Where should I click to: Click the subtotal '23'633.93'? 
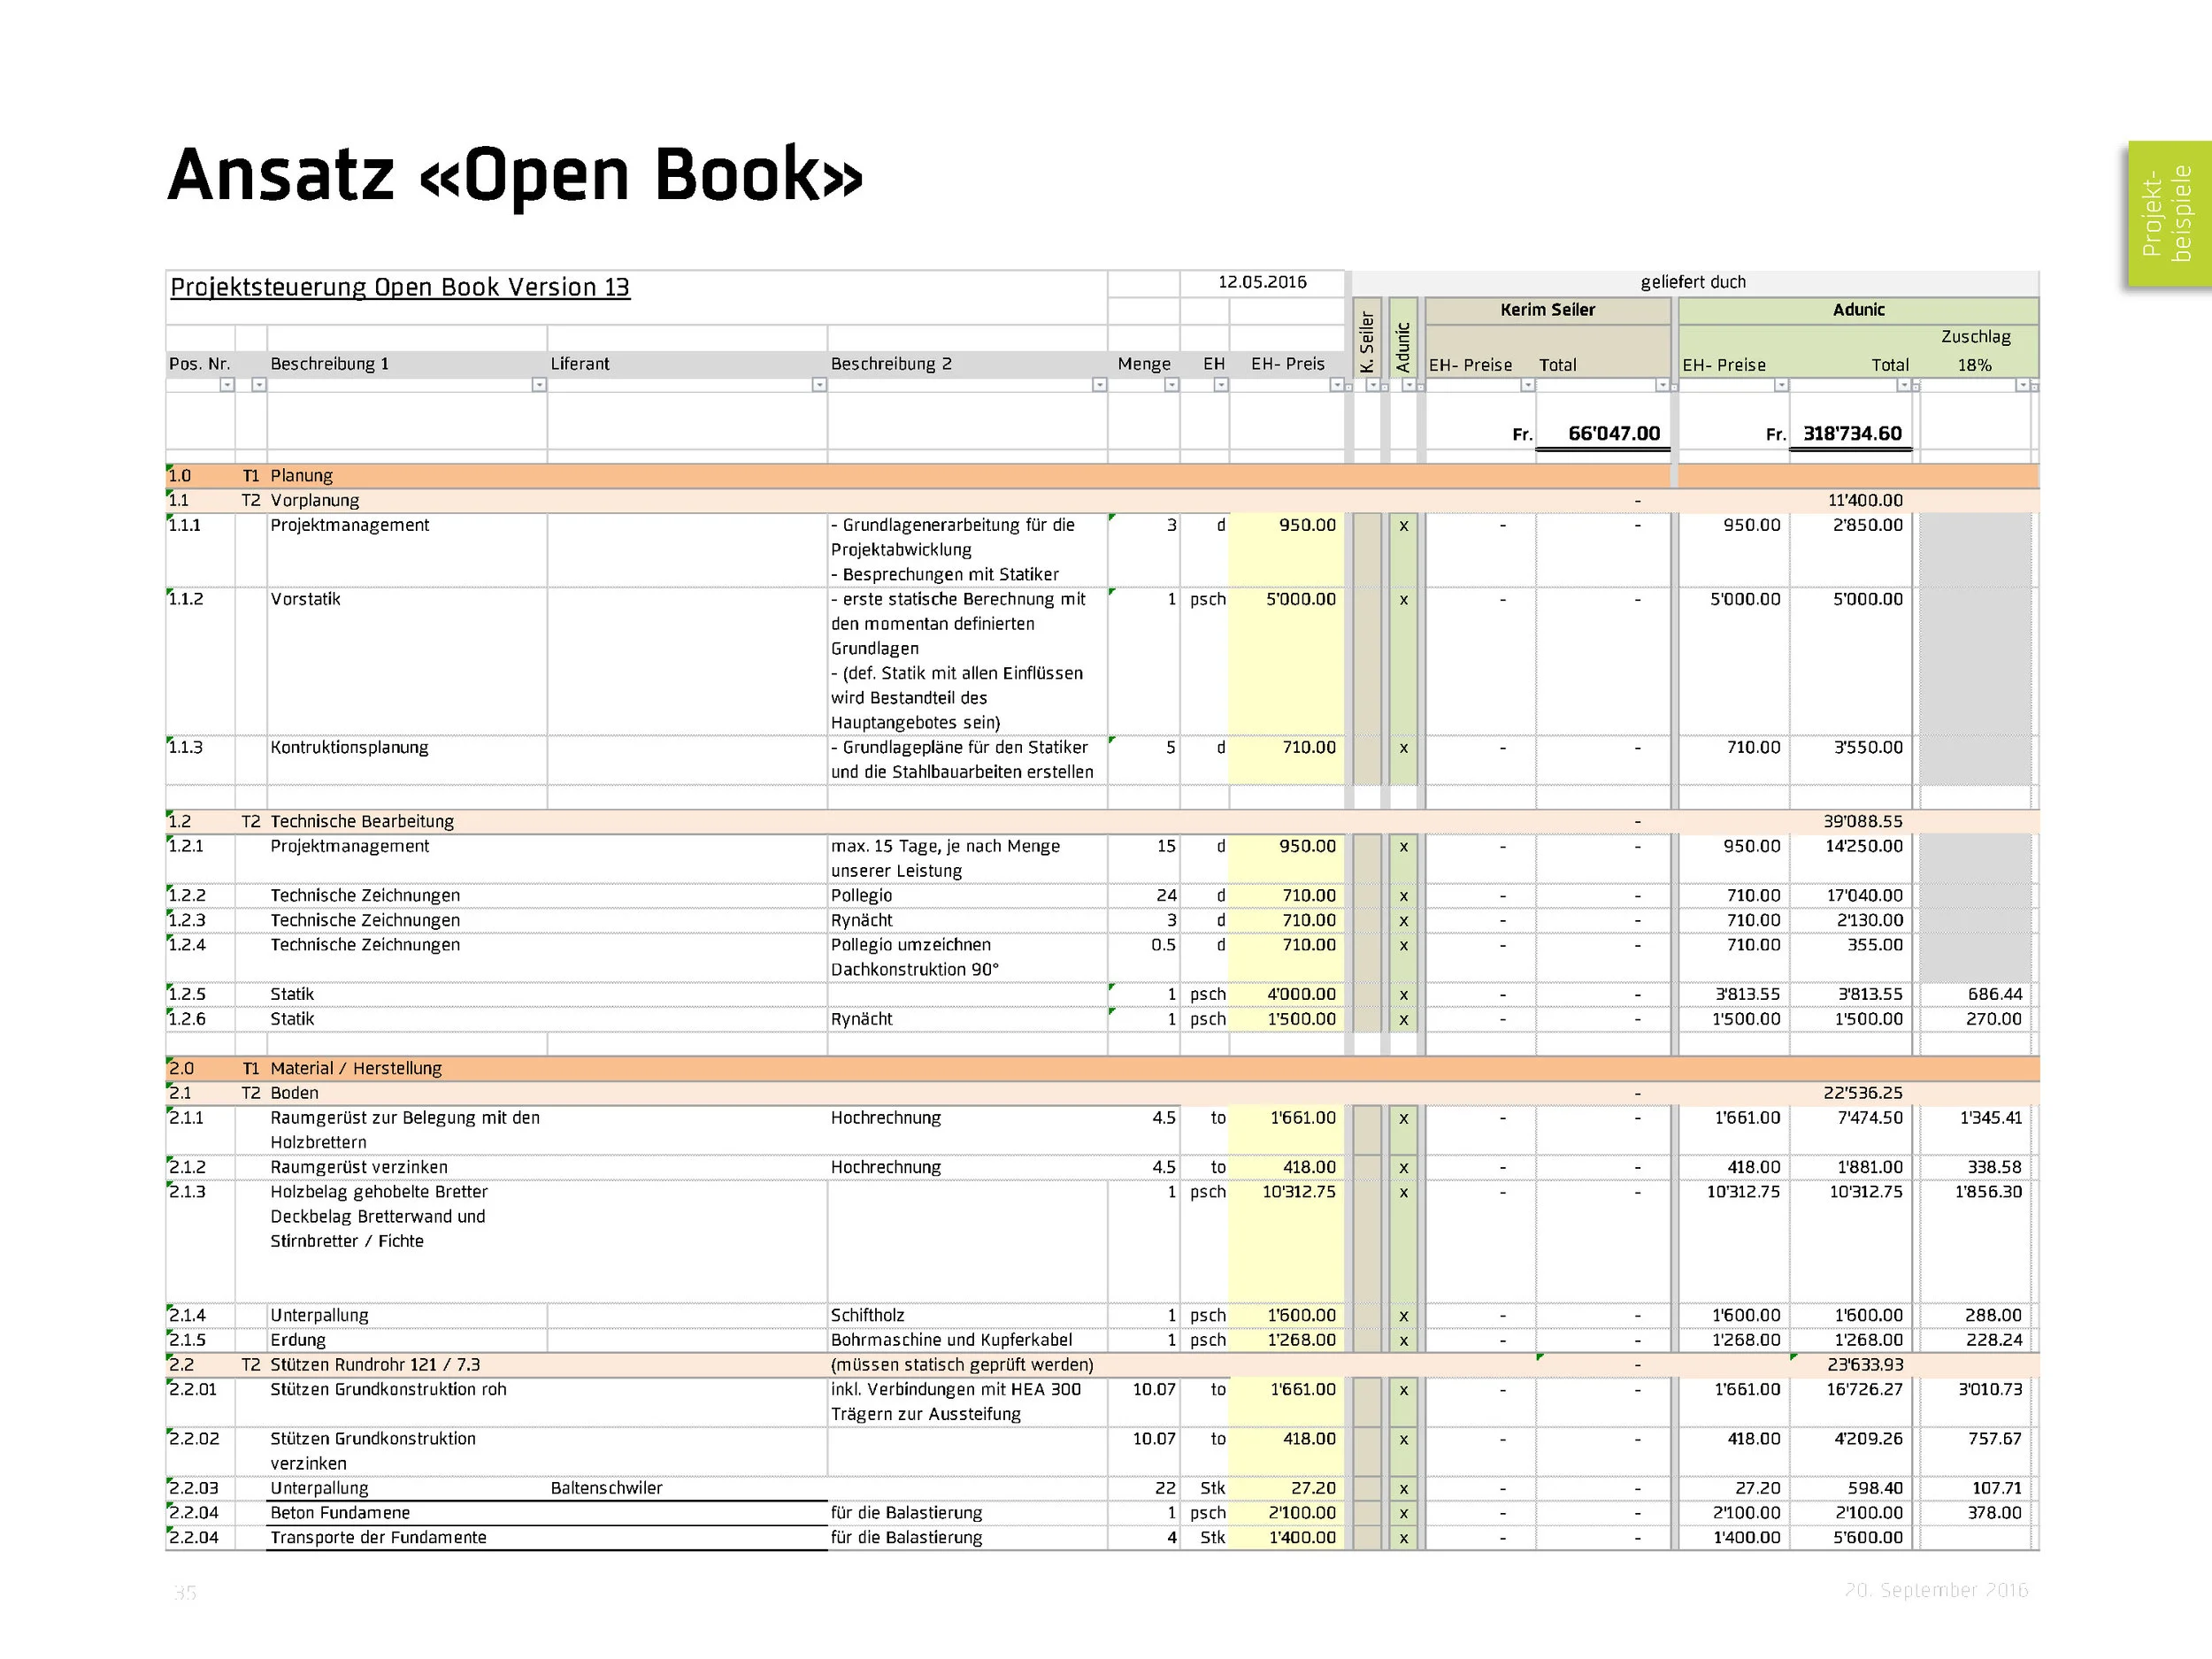point(1865,1365)
